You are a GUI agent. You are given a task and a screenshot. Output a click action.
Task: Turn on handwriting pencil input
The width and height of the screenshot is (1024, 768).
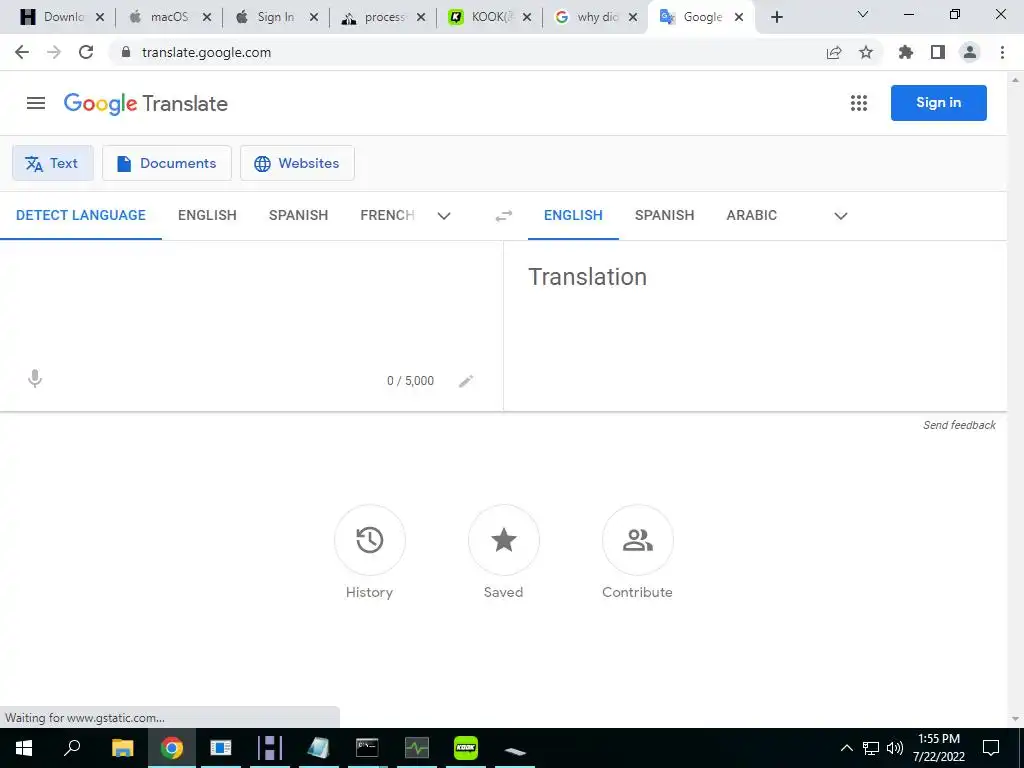tap(466, 381)
